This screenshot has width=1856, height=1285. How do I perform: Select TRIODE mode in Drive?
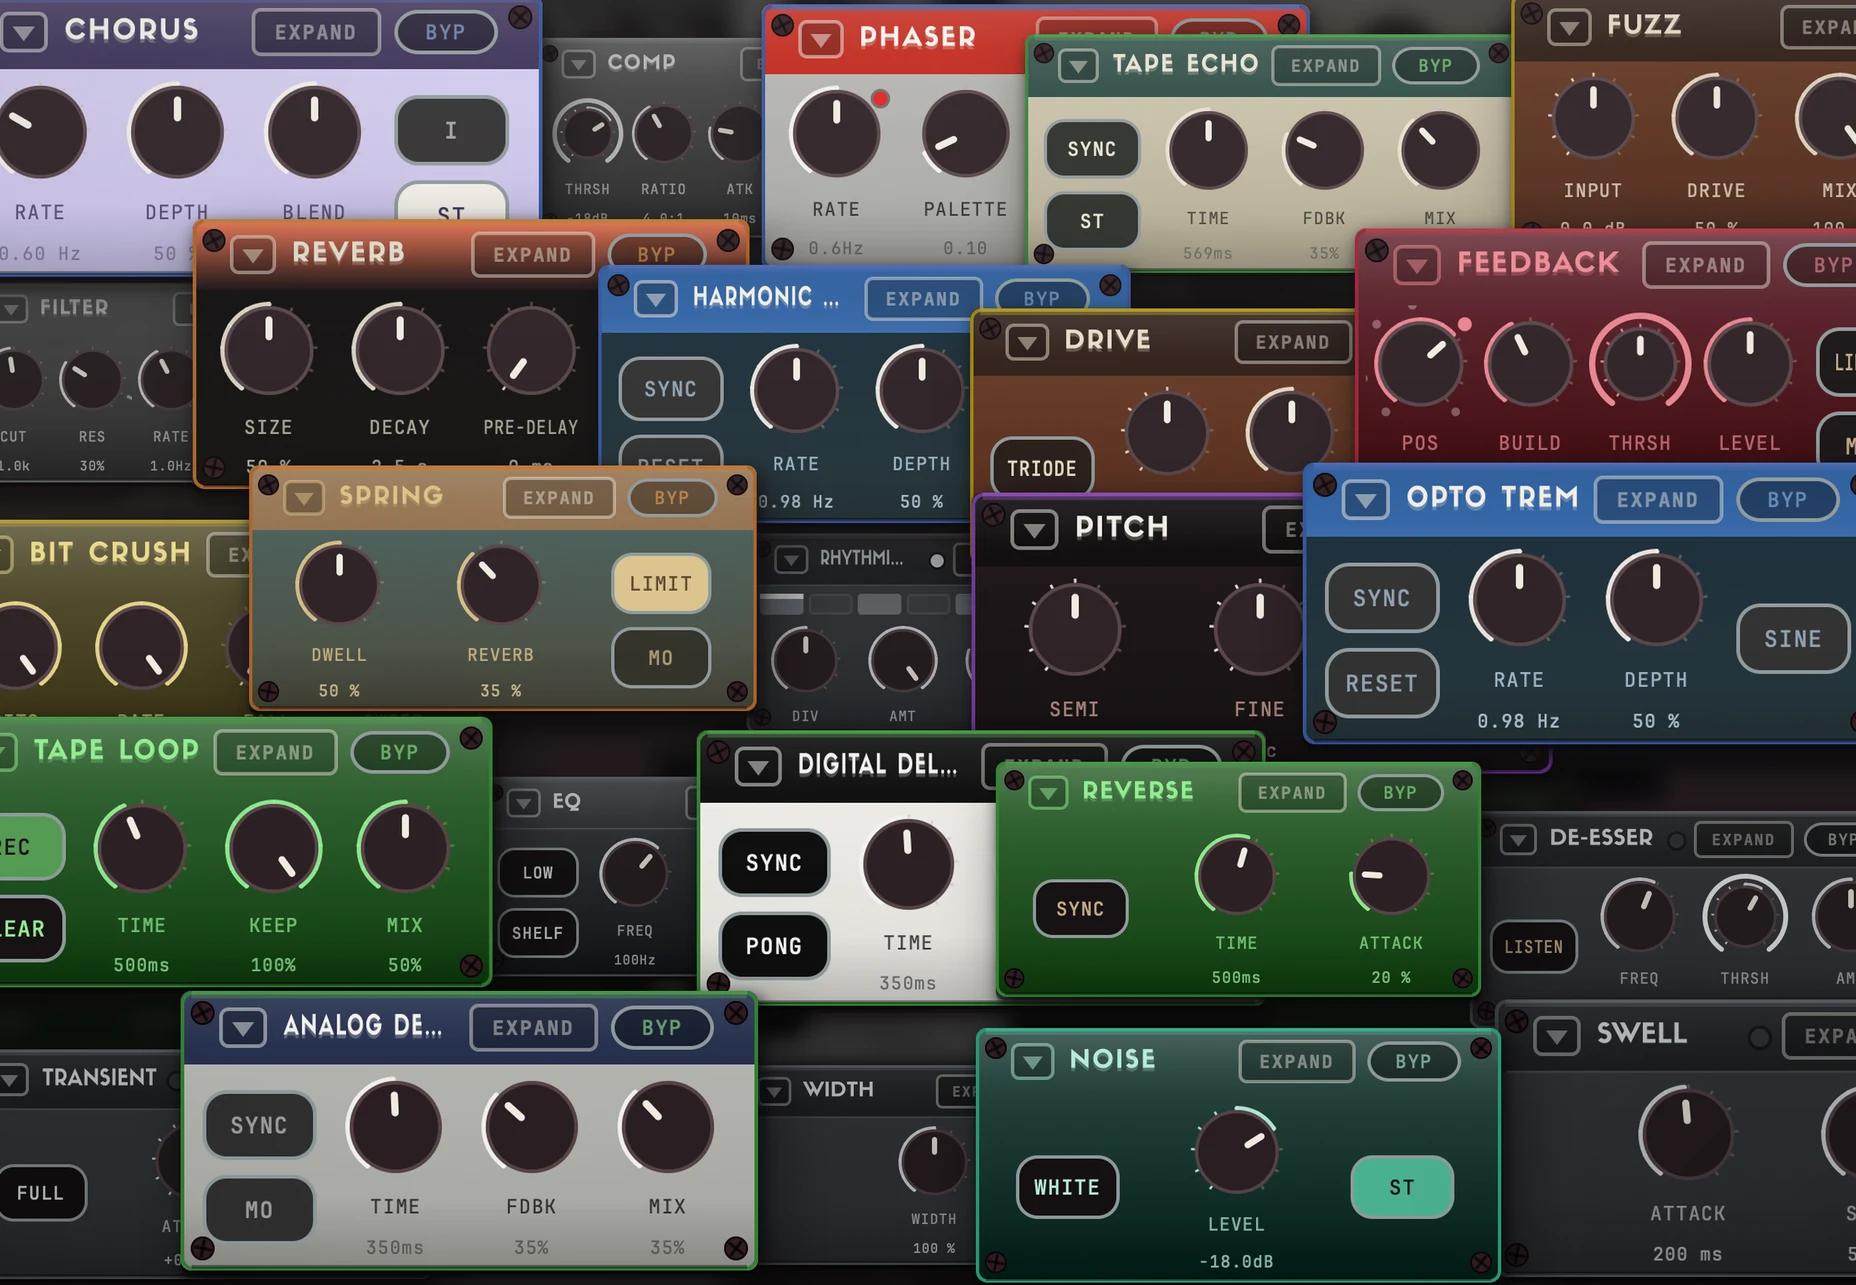(x=1042, y=468)
